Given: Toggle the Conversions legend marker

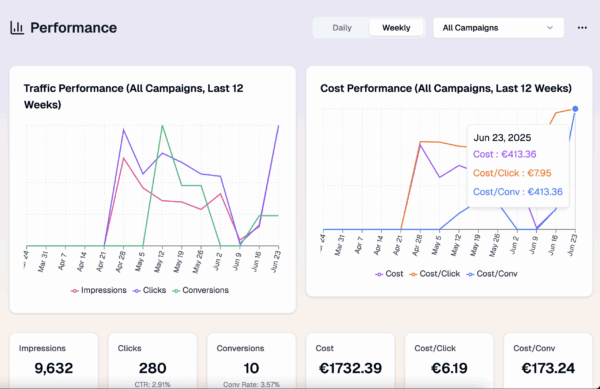Looking at the screenshot, I should point(176,291).
